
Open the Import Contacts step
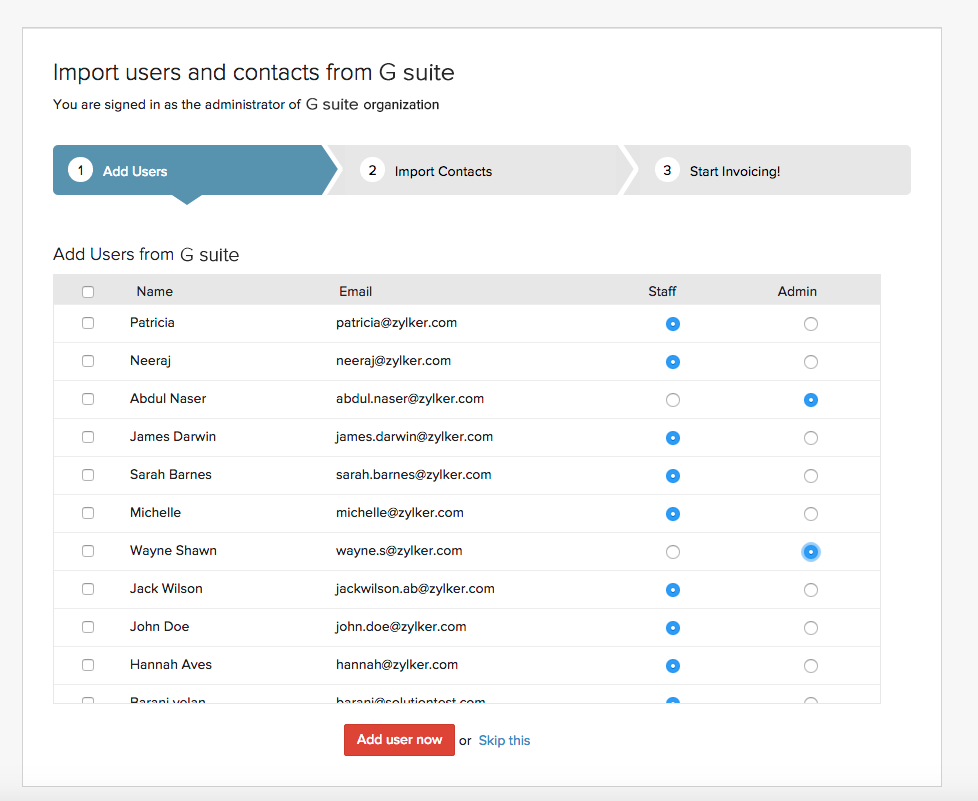pos(443,170)
